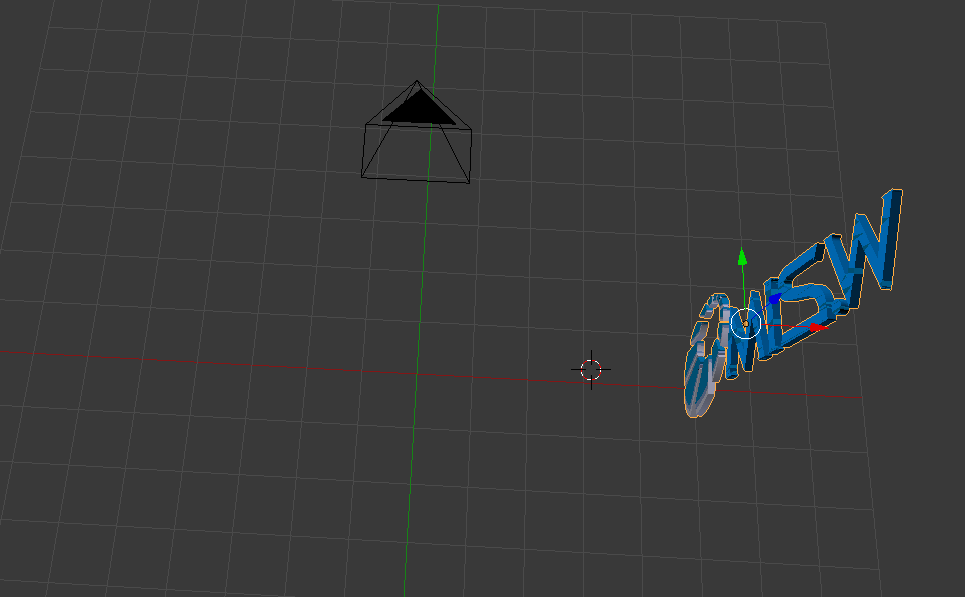Screen dimensions: 965x597
Task: Grab the red X-axis manipulator arrow
Action: 818,327
